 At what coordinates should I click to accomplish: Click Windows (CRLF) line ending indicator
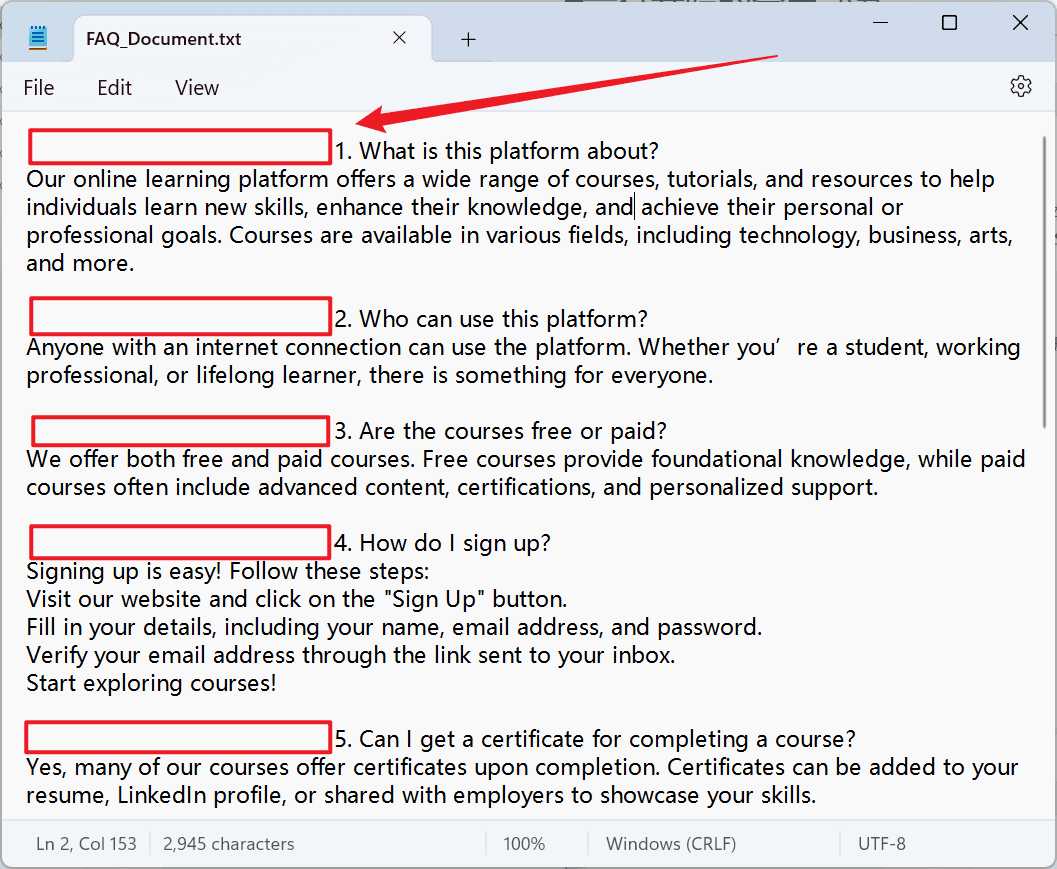[x=671, y=844]
